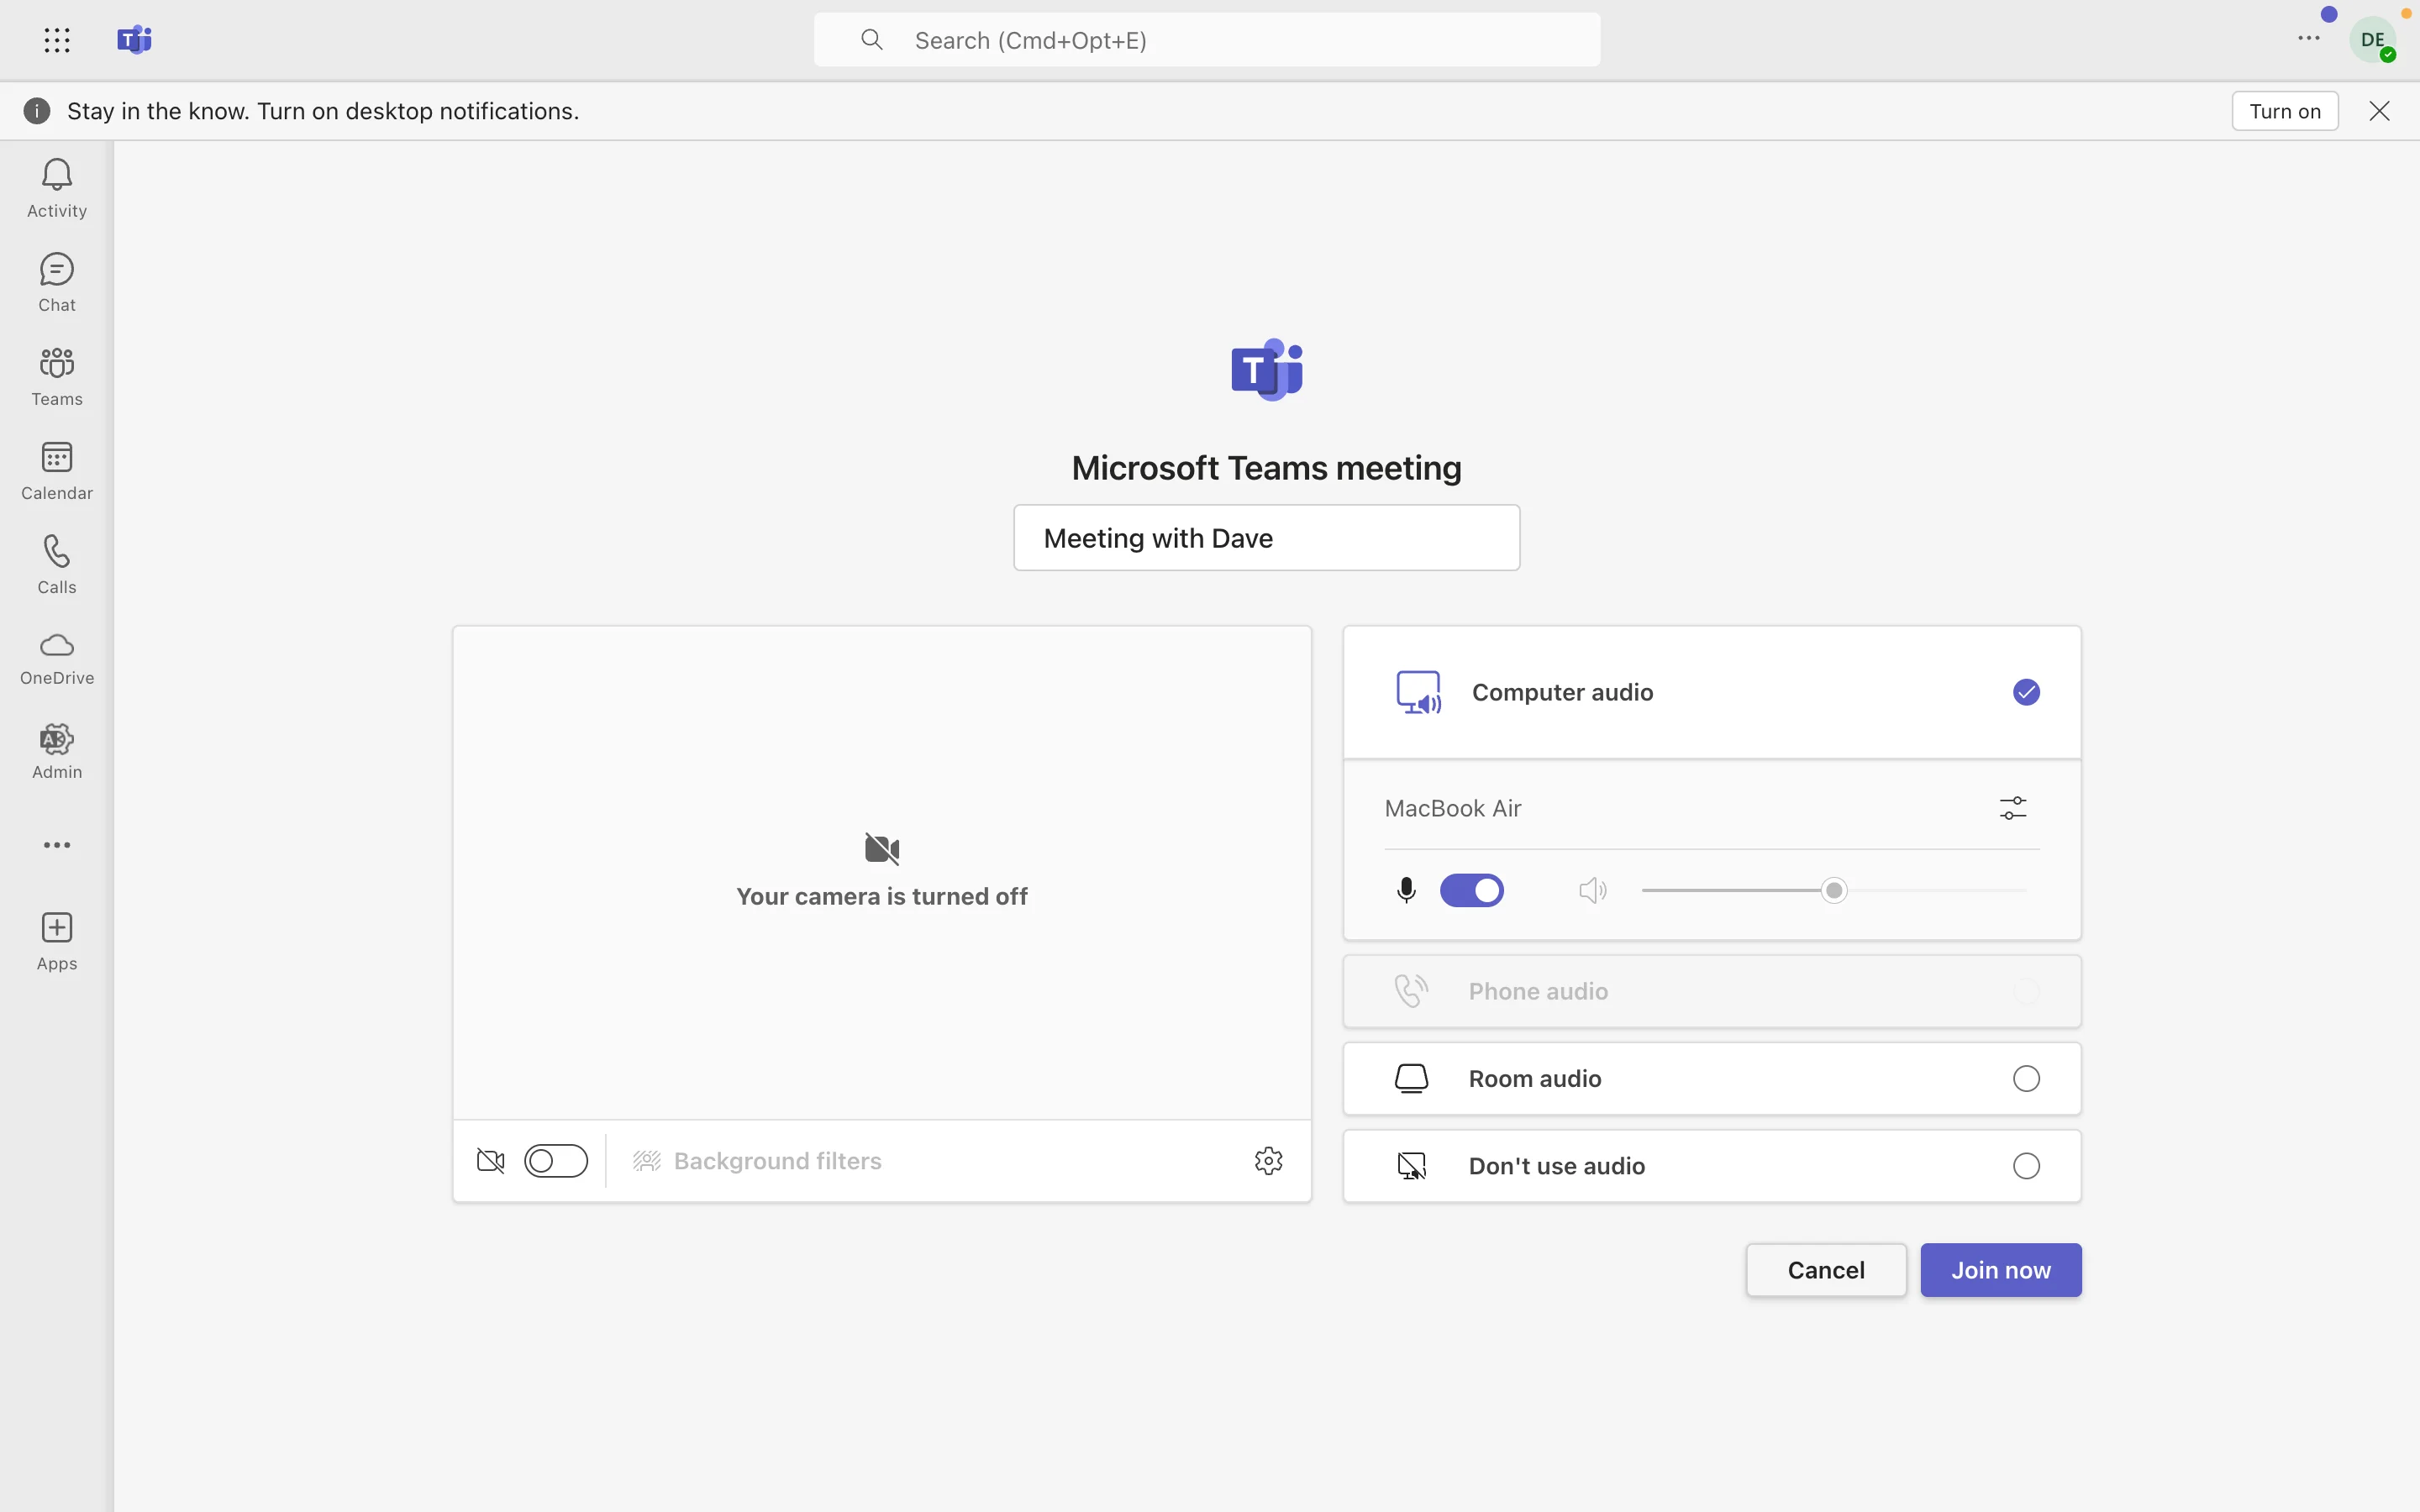Navigate to the Calls section
The height and width of the screenshot is (1512, 2420).
(57, 563)
